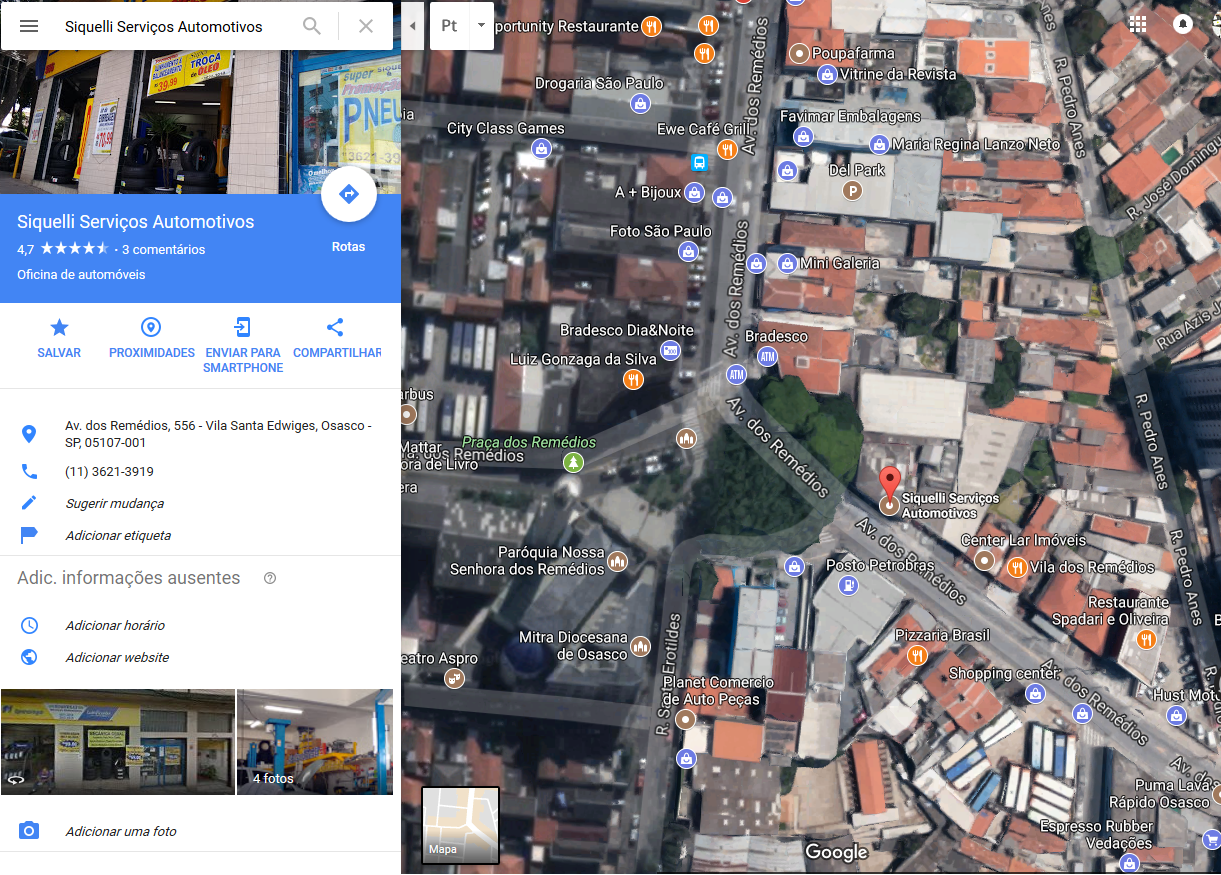
Task: Click the Mini Galeria marker
Action: click(x=787, y=264)
